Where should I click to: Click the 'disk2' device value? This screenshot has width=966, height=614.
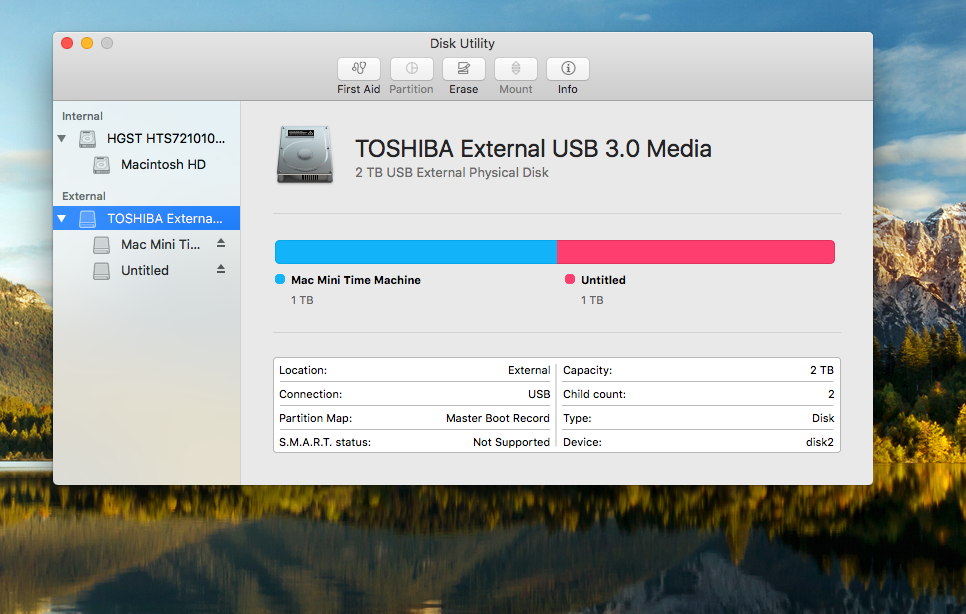pyautogui.click(x=819, y=442)
